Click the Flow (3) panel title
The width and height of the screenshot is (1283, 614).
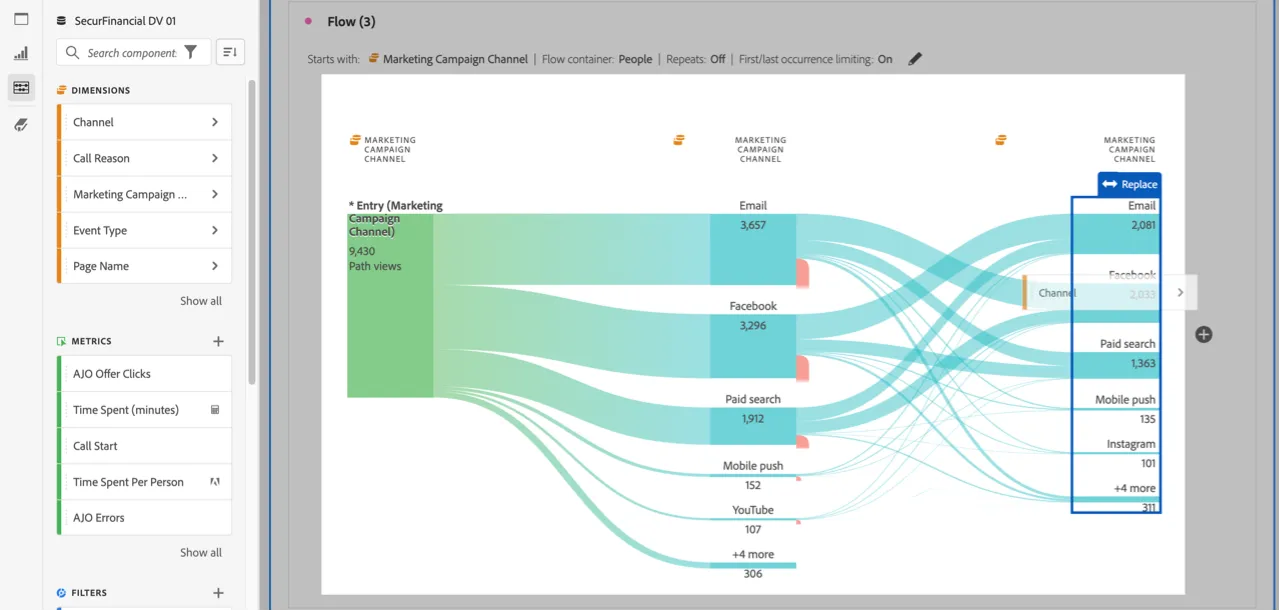point(351,22)
